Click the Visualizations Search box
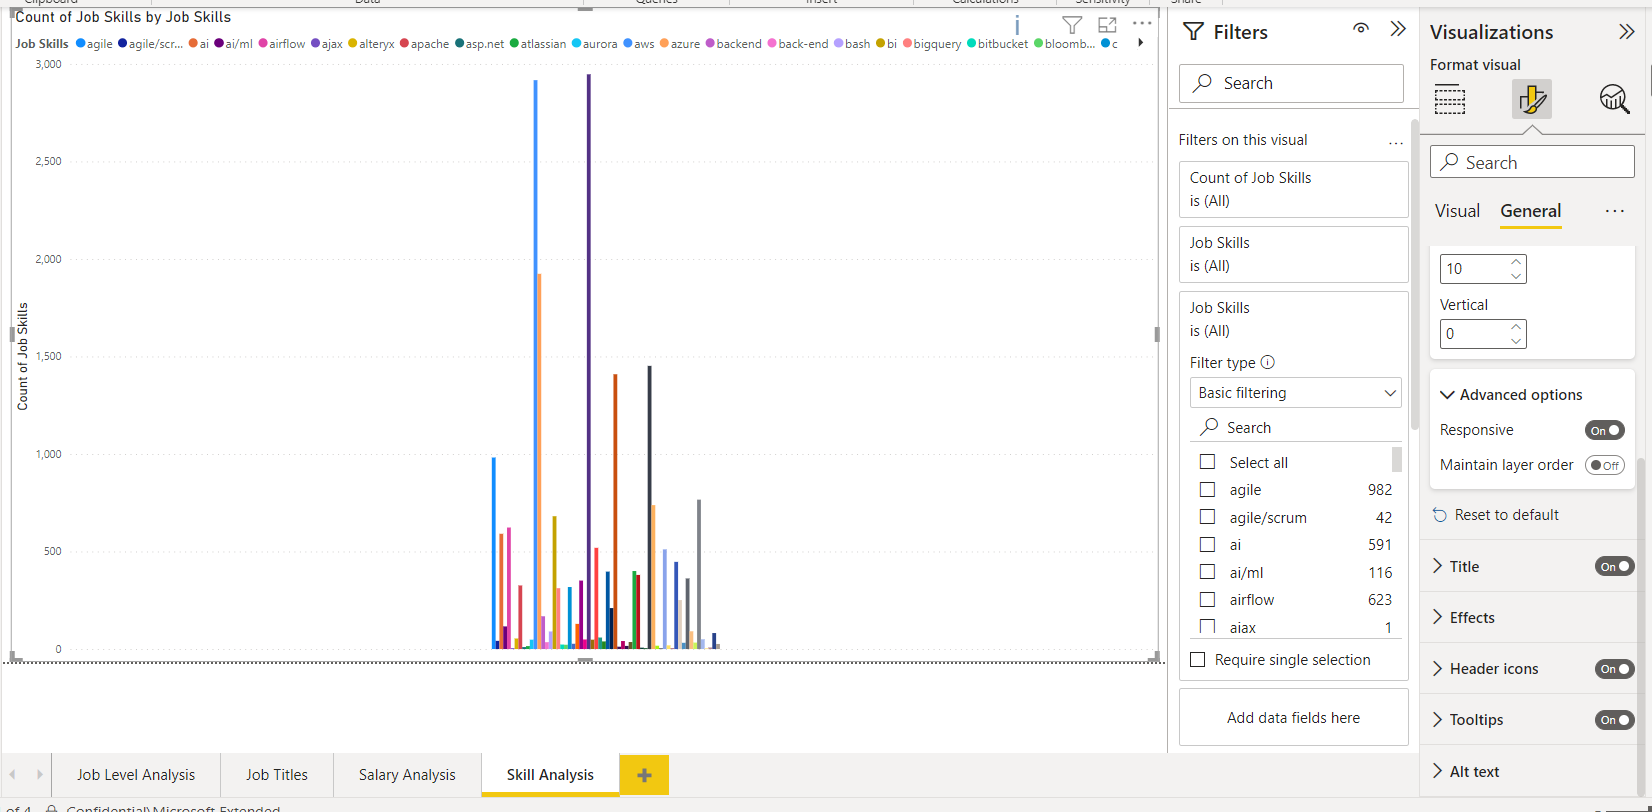Viewport: 1652px width, 812px height. (x=1532, y=162)
